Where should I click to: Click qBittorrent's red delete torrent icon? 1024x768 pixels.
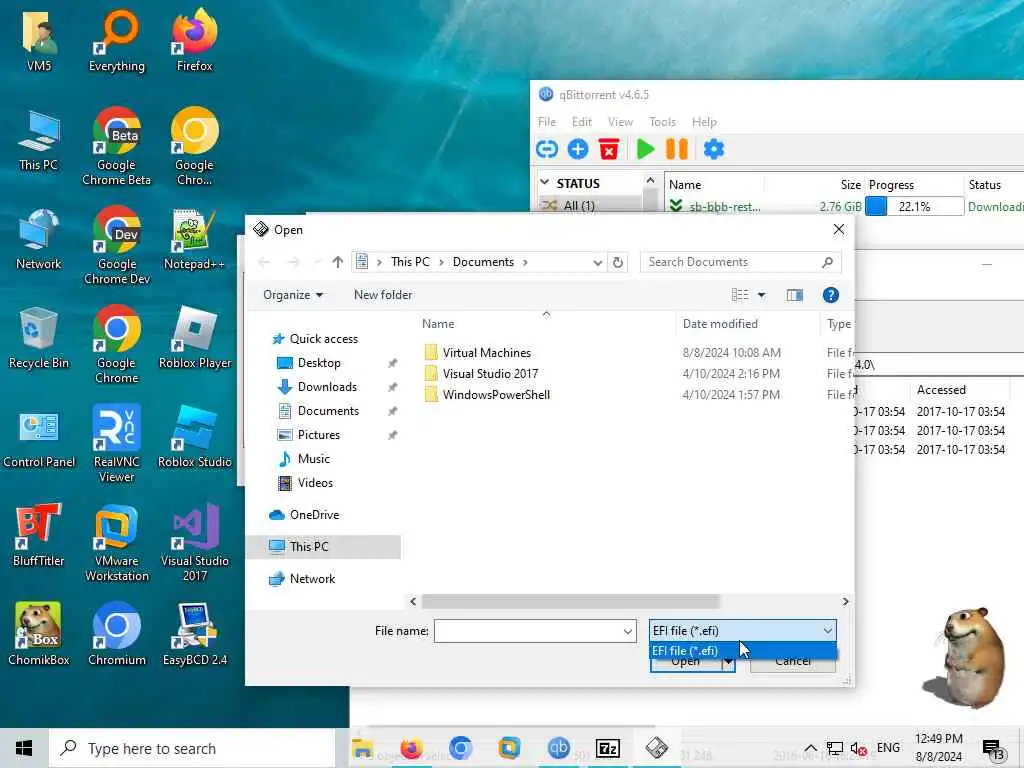pyautogui.click(x=608, y=150)
